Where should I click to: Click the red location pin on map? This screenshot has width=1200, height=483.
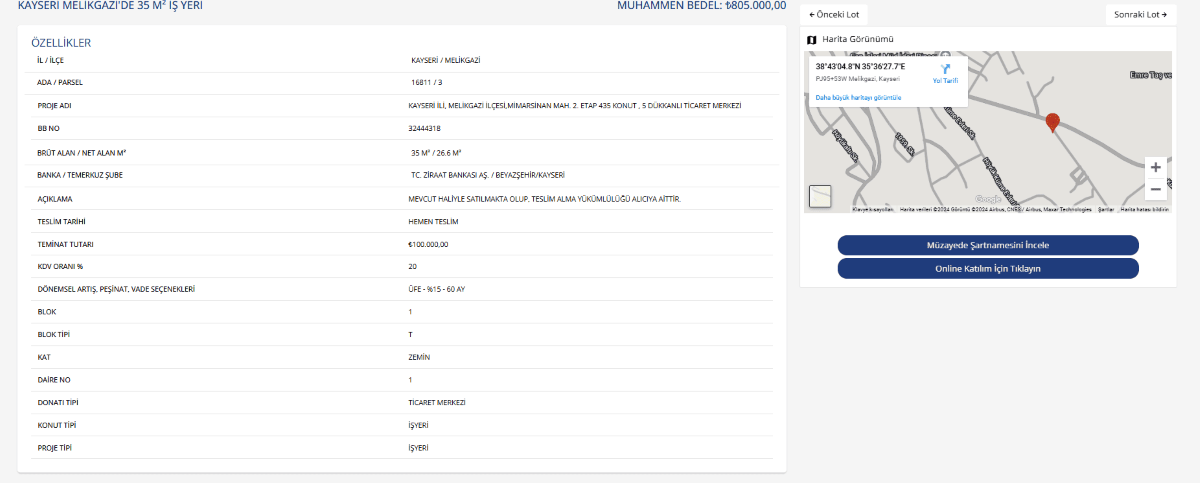(1052, 123)
